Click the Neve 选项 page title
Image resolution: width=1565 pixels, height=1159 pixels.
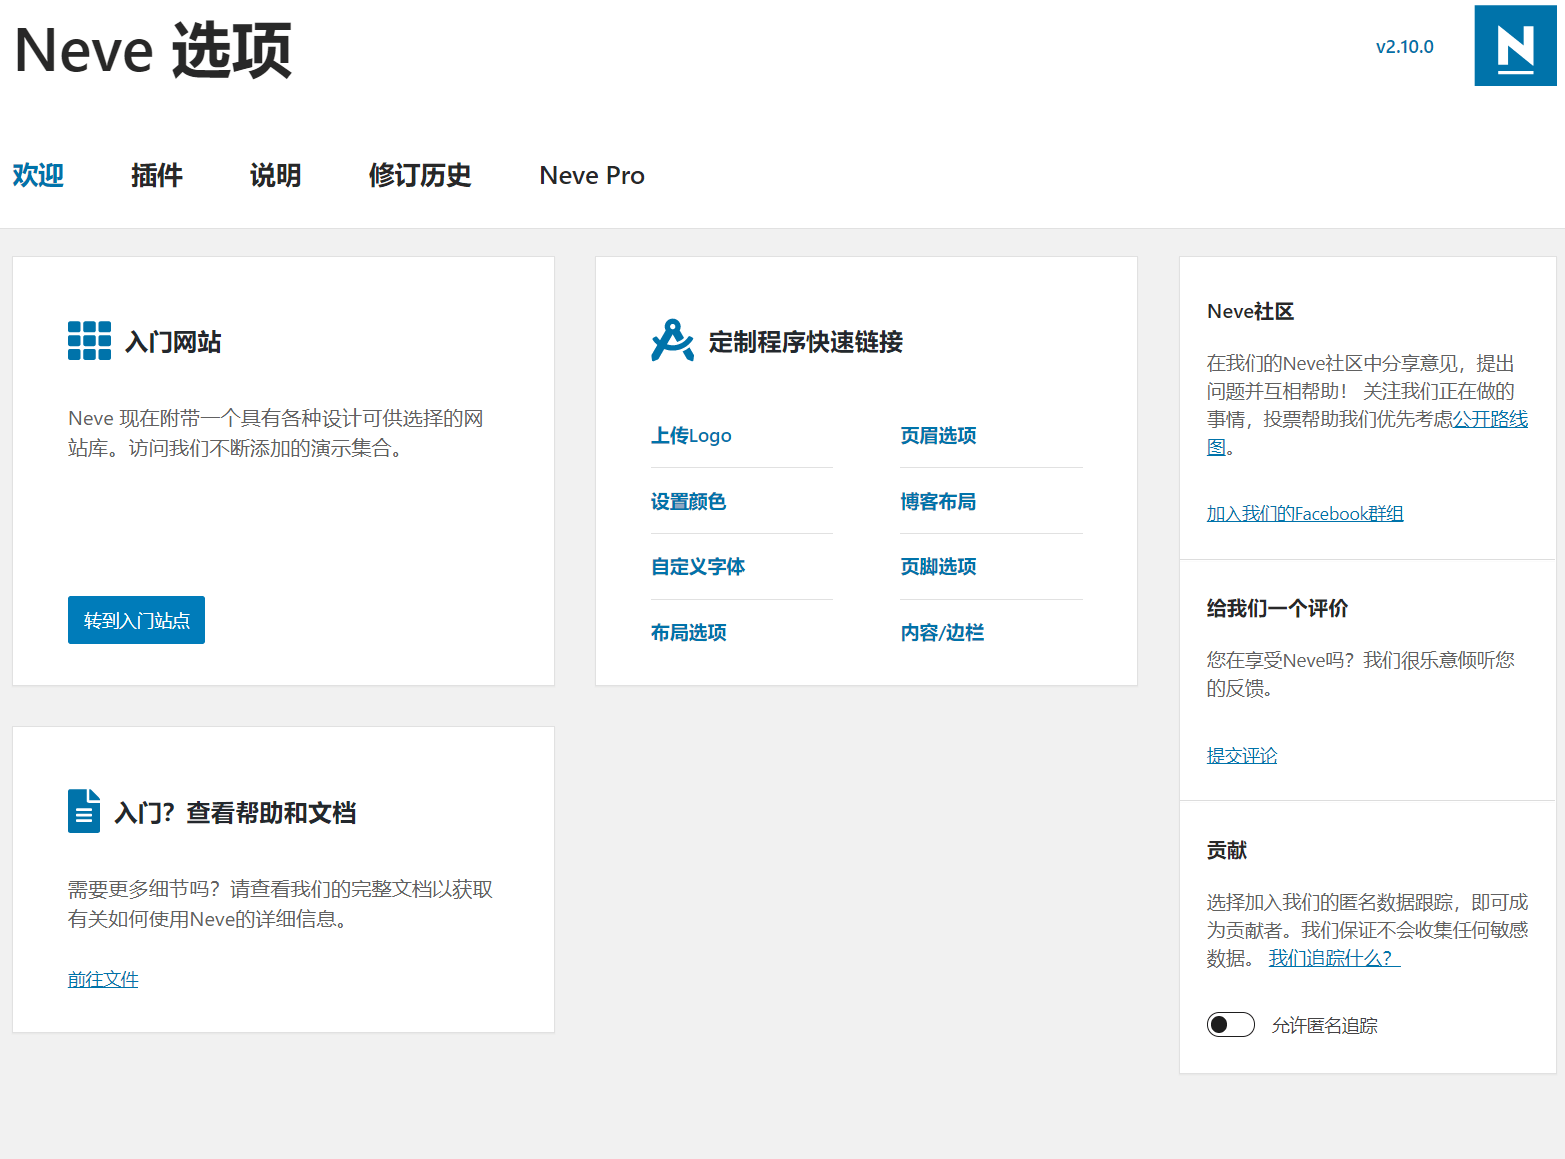coord(153,50)
